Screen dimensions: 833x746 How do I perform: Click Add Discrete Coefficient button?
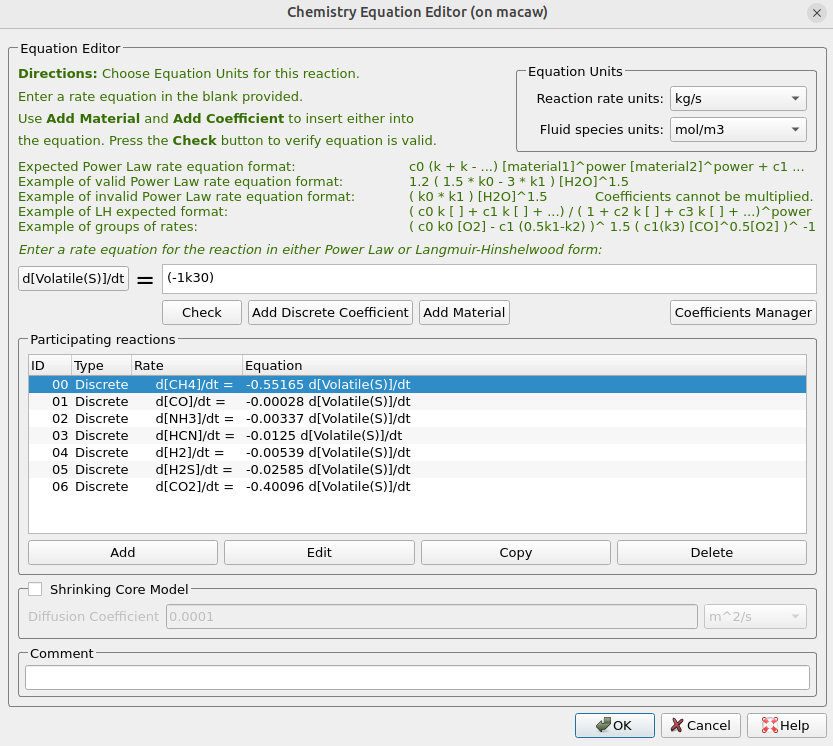tap(330, 312)
